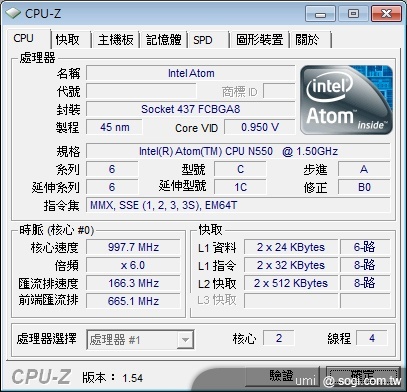The width and height of the screenshot is (407, 392).
Task: Maximize the CPU-Z window
Action: pyautogui.click(x=353, y=14)
